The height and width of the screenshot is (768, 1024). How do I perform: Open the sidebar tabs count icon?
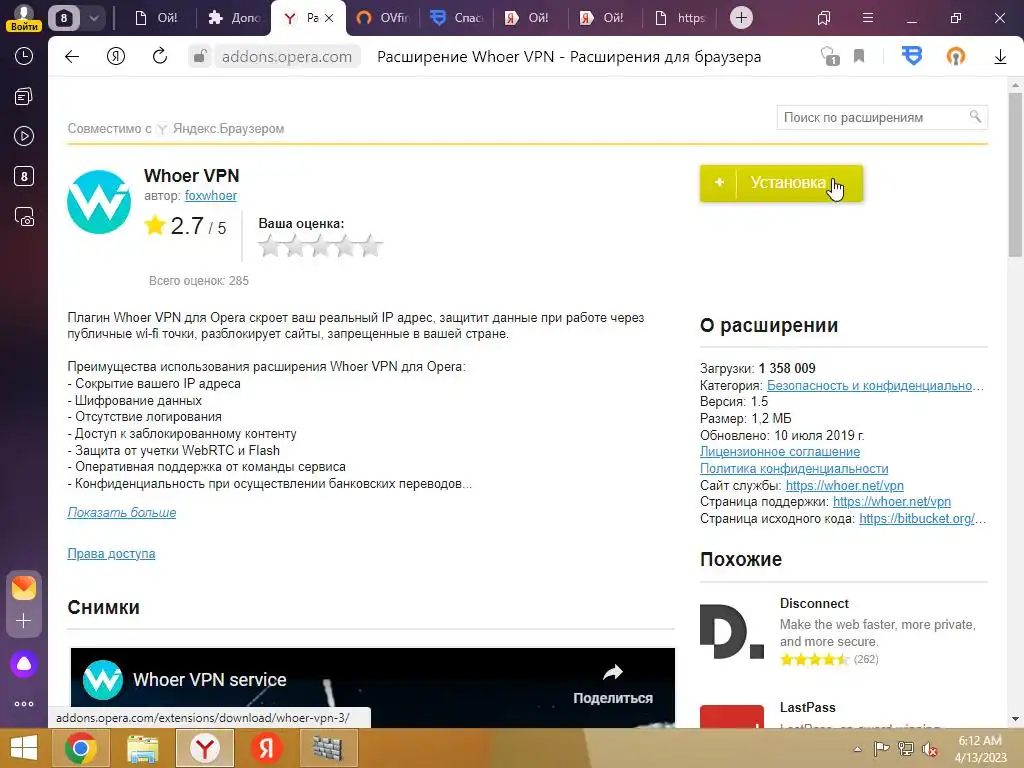[24, 176]
